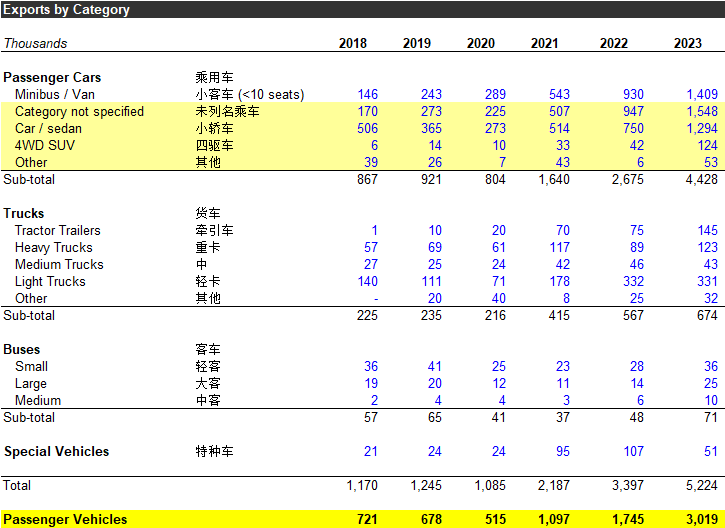Select the 2018 column header
The height and width of the screenshot is (528, 725).
click(x=353, y=43)
